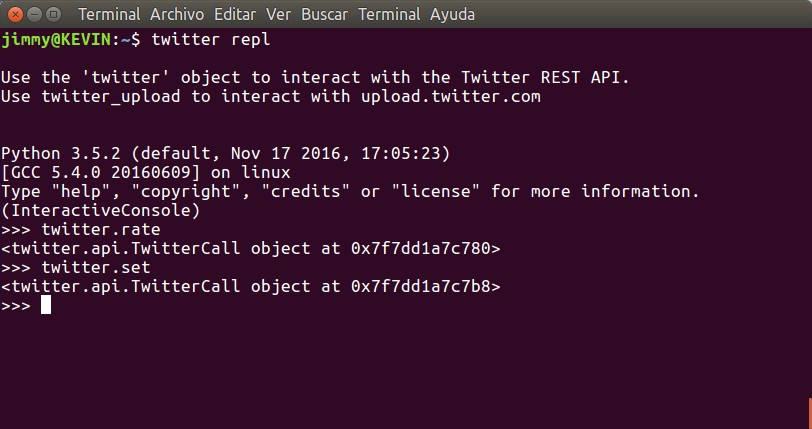
Task: Click the jimmy@KEVIN green prompt
Action: (x=60, y=39)
